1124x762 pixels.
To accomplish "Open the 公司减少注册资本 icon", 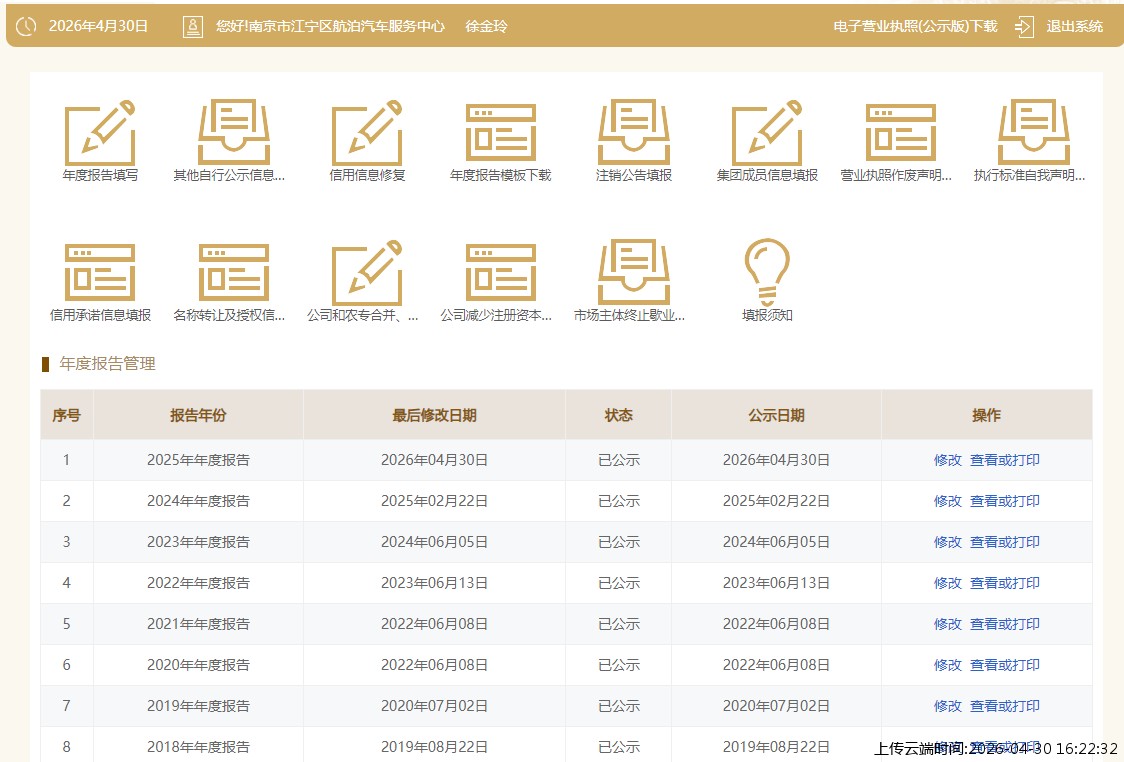I will 500,273.
